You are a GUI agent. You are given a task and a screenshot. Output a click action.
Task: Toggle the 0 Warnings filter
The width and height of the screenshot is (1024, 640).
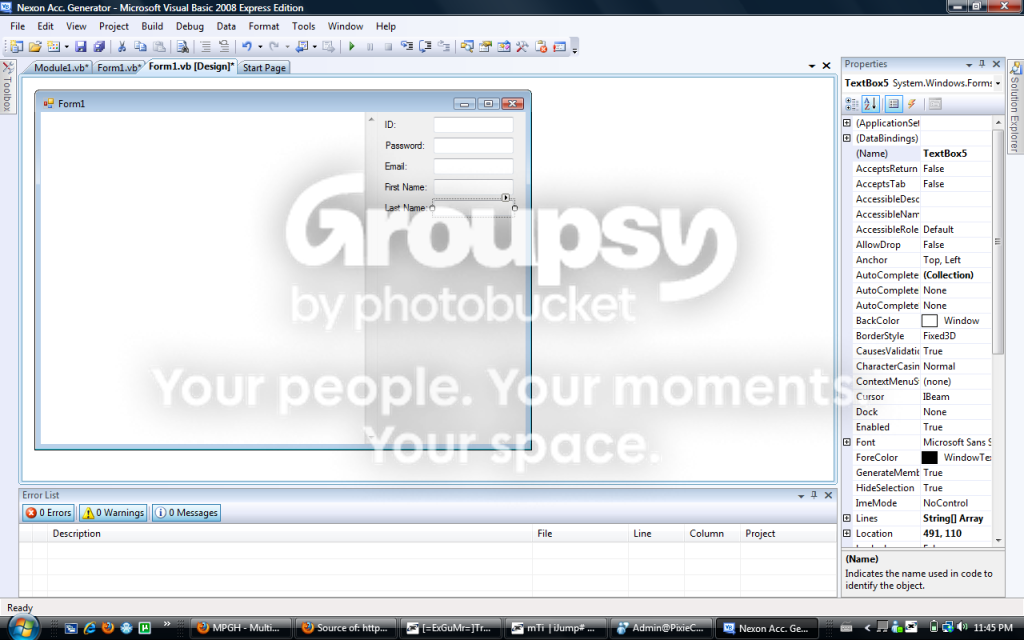[113, 513]
